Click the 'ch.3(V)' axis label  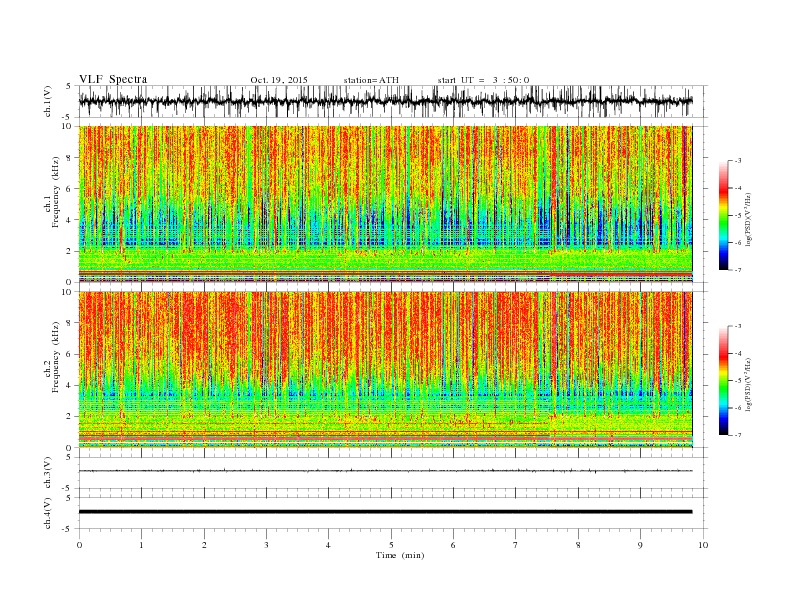point(48,473)
